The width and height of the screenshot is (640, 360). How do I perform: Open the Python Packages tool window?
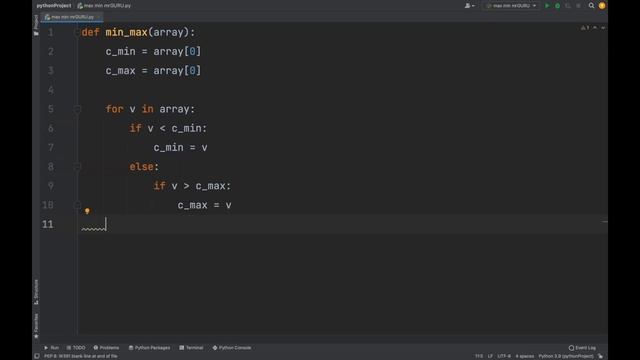(x=149, y=348)
